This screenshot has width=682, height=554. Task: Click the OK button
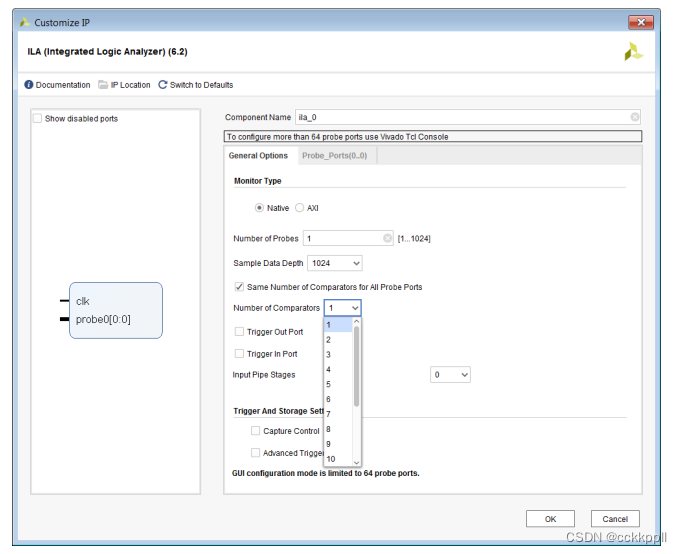coord(550,519)
